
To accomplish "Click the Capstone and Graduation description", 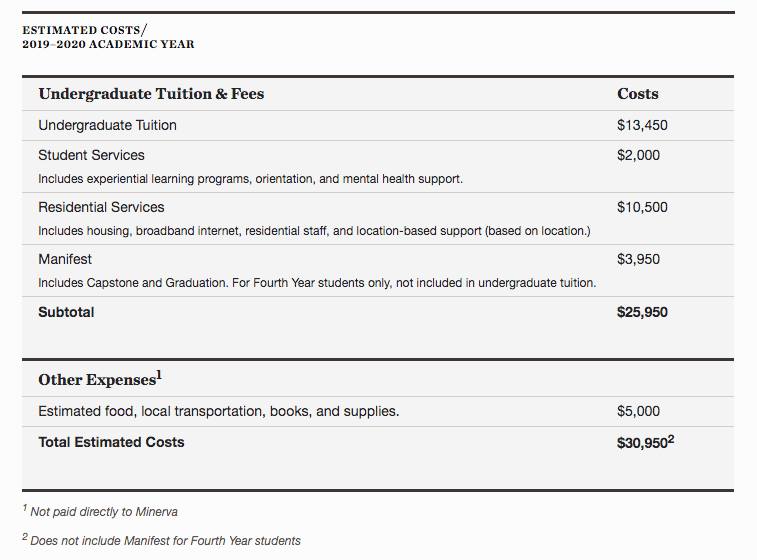I will click(317, 283).
